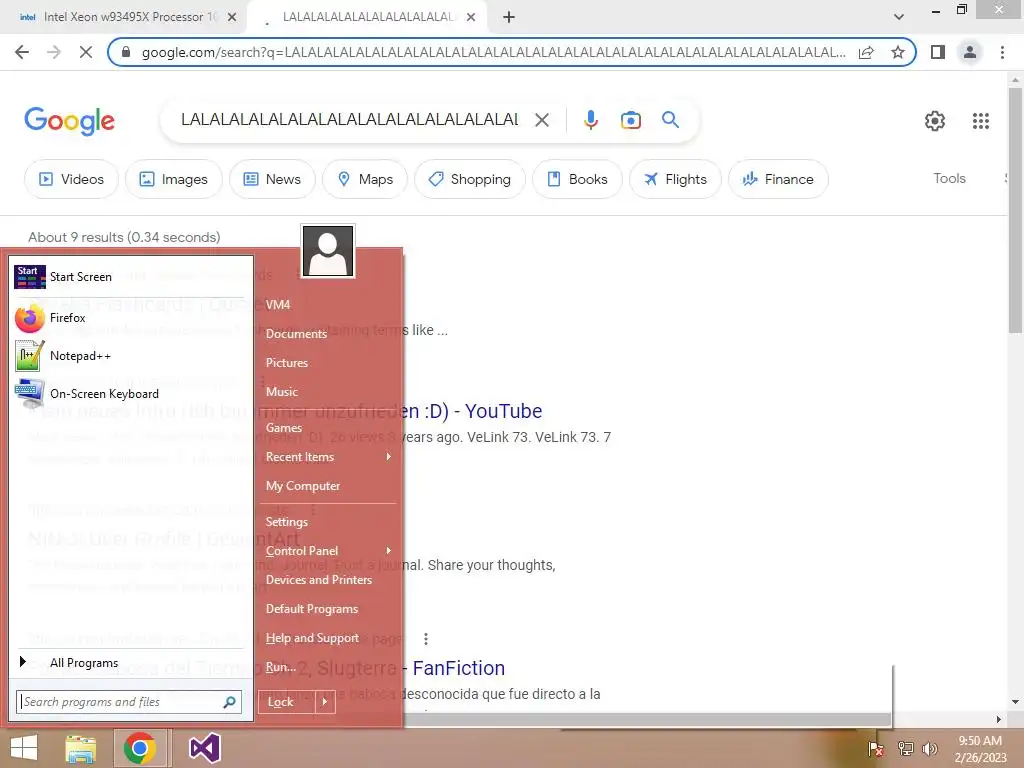Viewport: 1024px width, 768px height.
Task: Bookmark this page with the star icon
Action: 898,52
